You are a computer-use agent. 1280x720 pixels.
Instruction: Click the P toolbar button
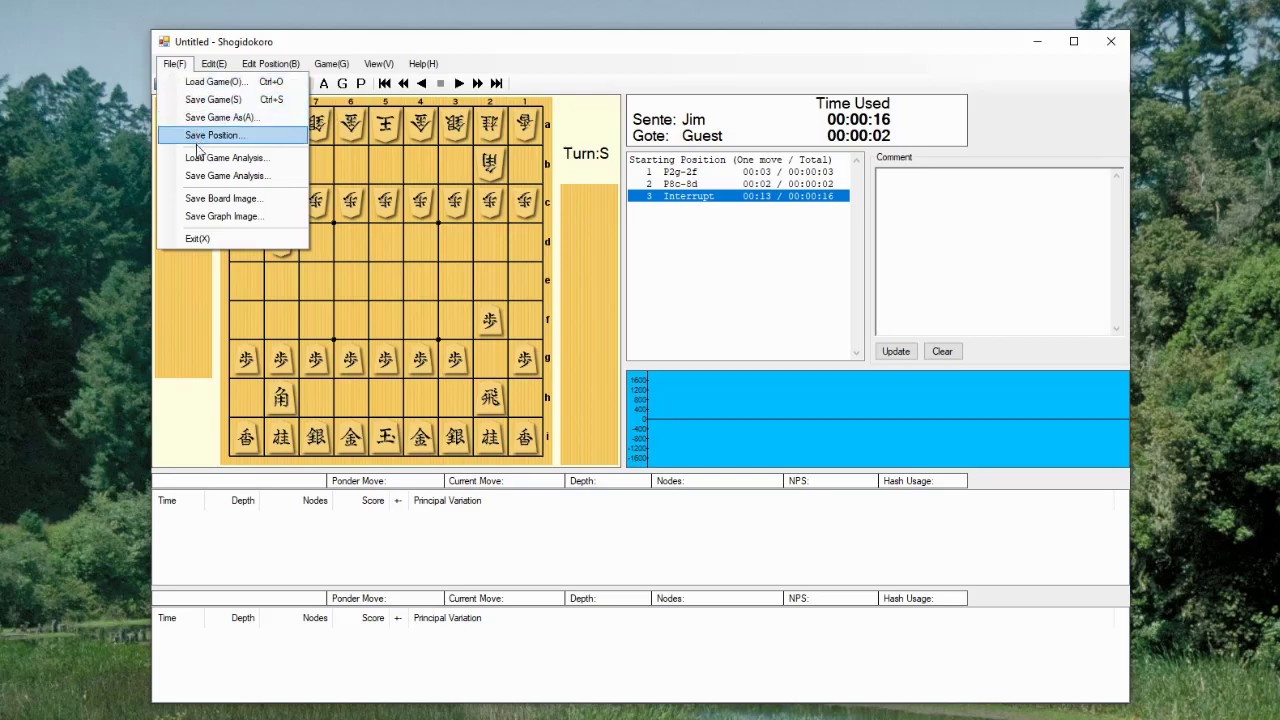360,84
